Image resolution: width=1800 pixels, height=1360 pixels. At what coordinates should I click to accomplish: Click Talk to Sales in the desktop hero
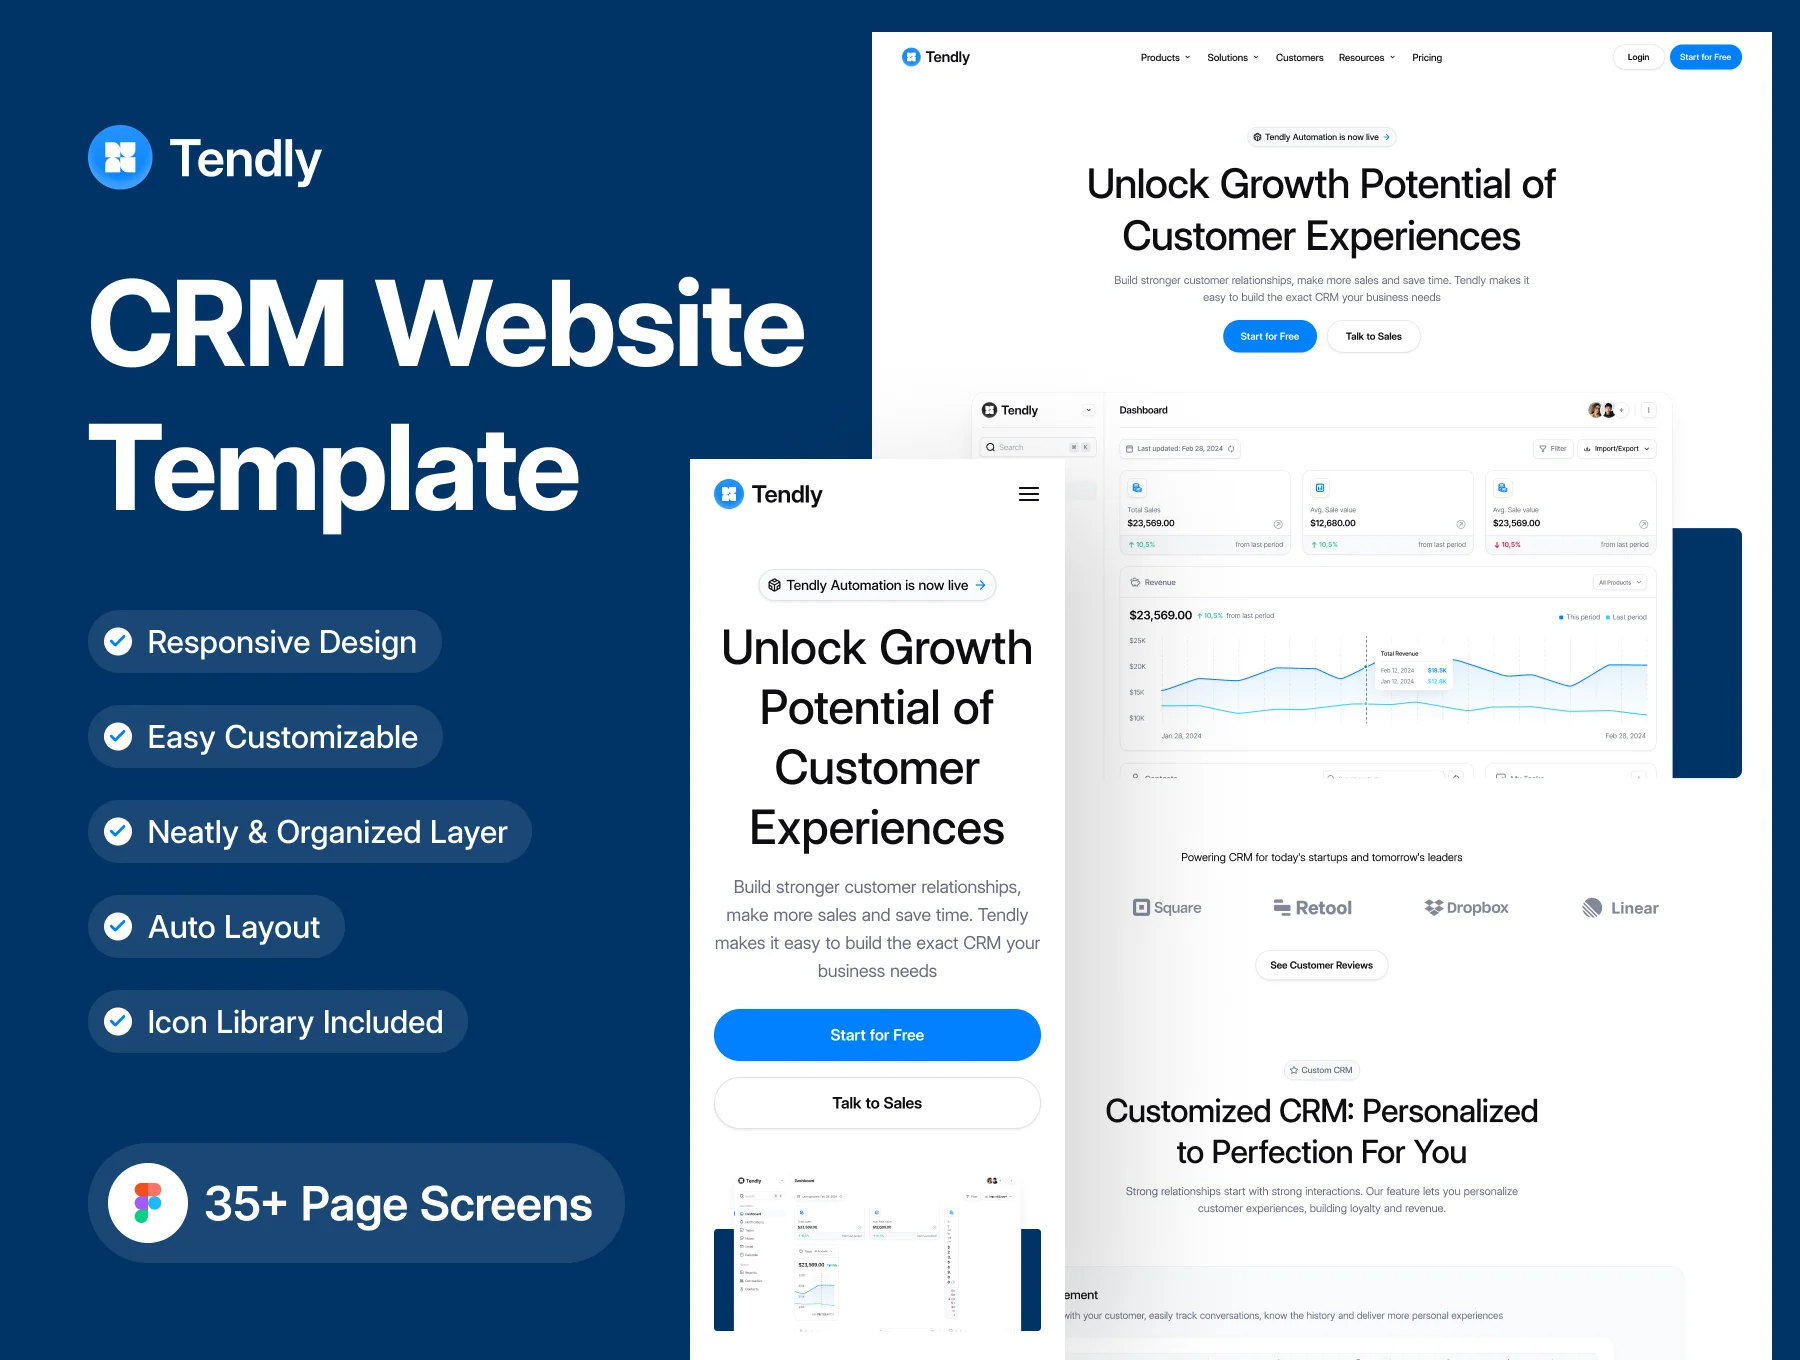[x=1373, y=336]
